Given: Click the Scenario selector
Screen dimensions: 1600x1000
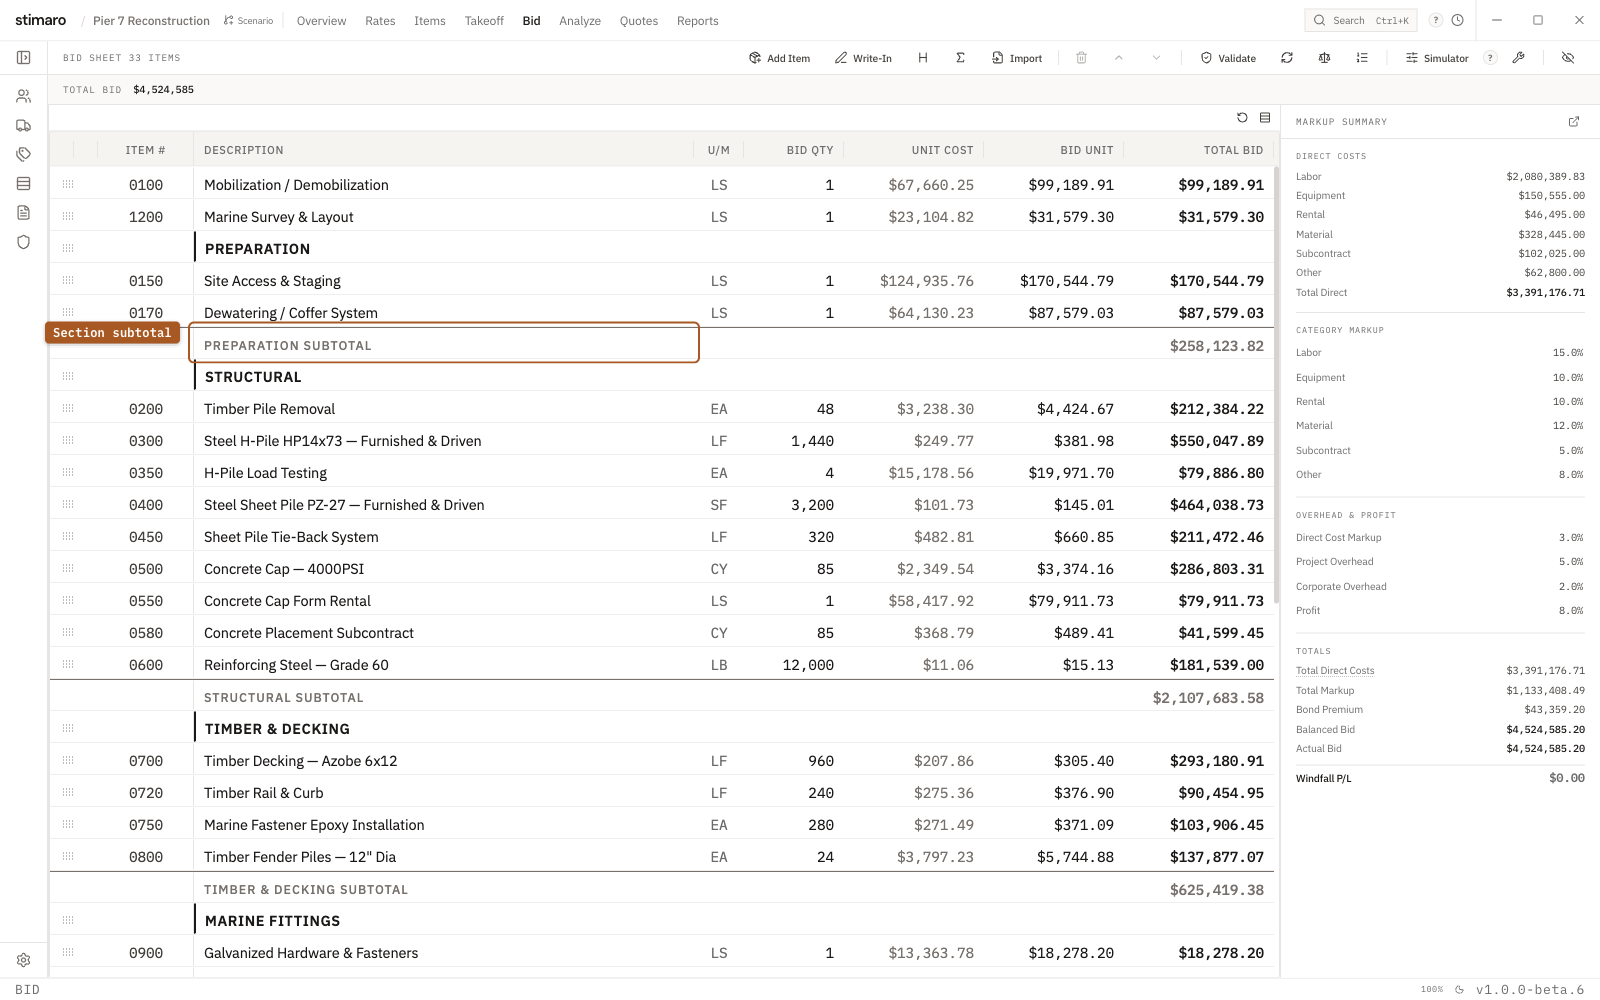Looking at the screenshot, I should [x=248, y=21].
